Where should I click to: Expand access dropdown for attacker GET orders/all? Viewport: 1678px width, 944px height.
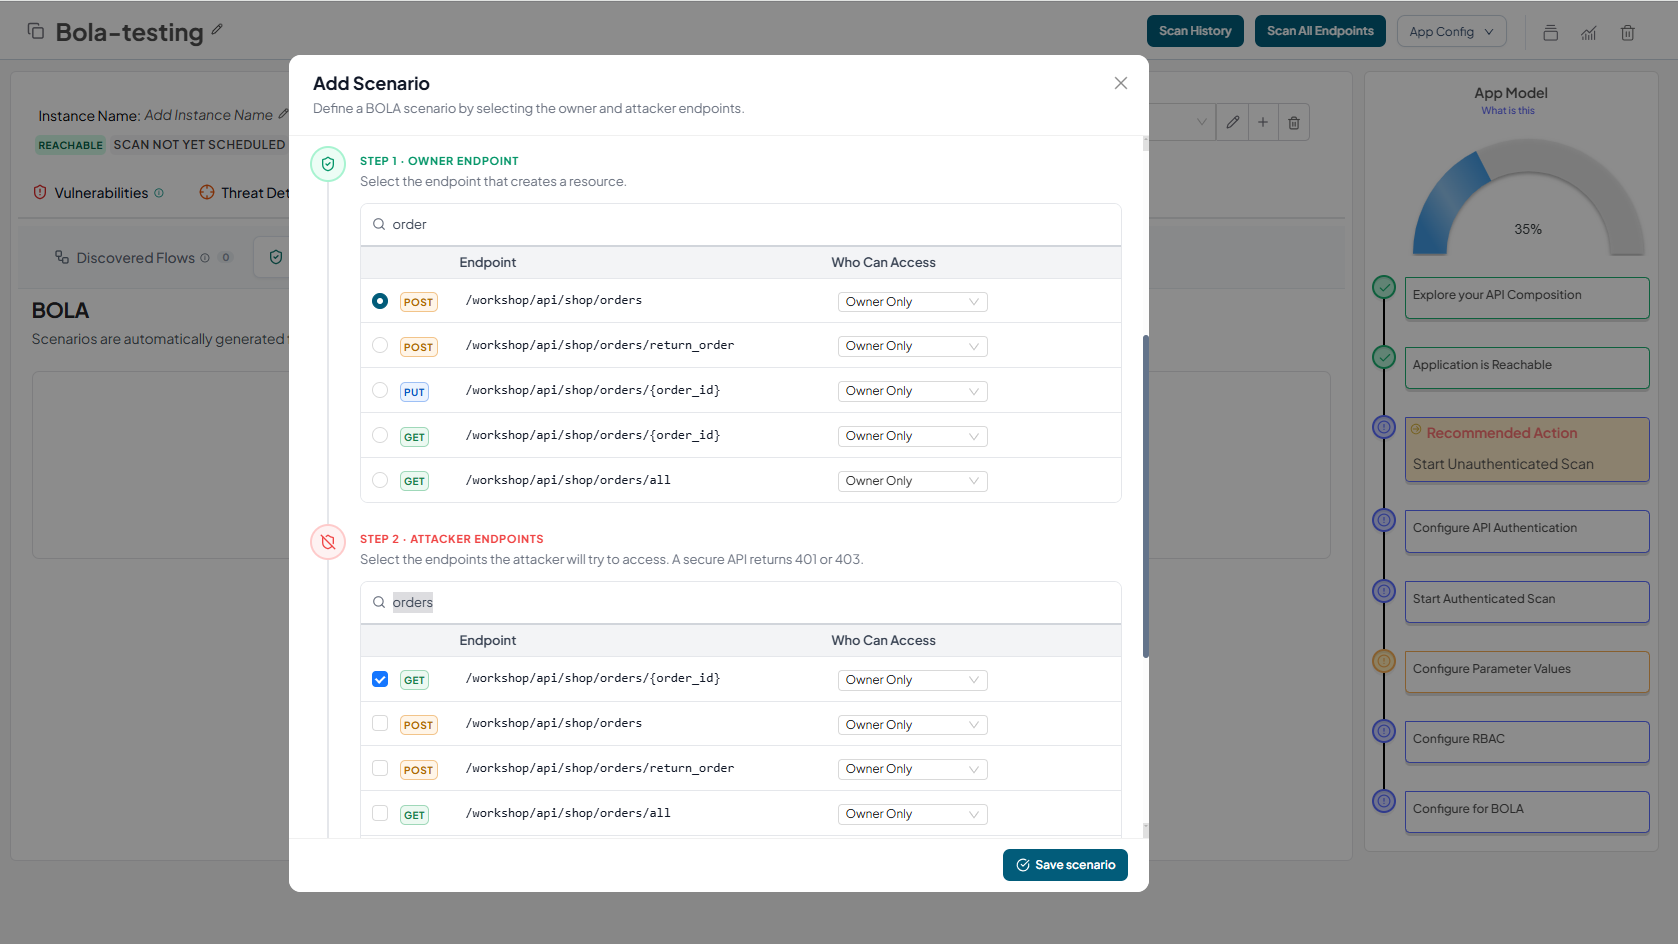tap(912, 814)
